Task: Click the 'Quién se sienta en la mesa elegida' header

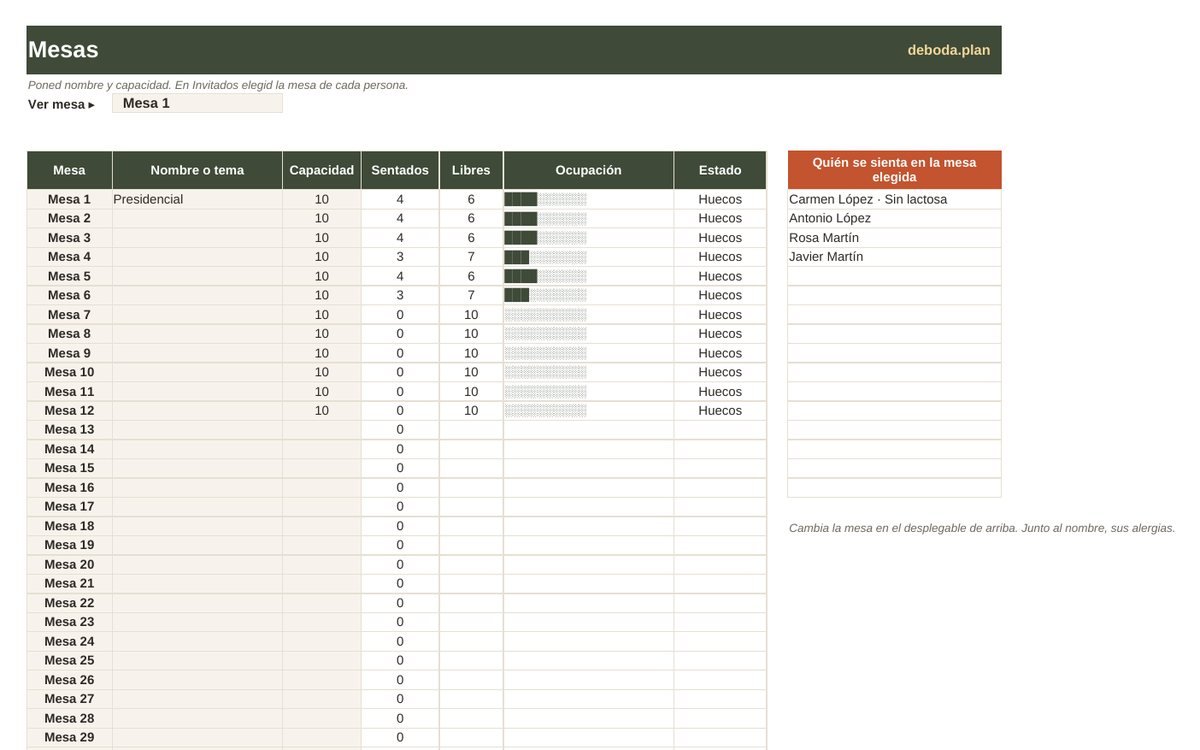Action: [x=894, y=170]
